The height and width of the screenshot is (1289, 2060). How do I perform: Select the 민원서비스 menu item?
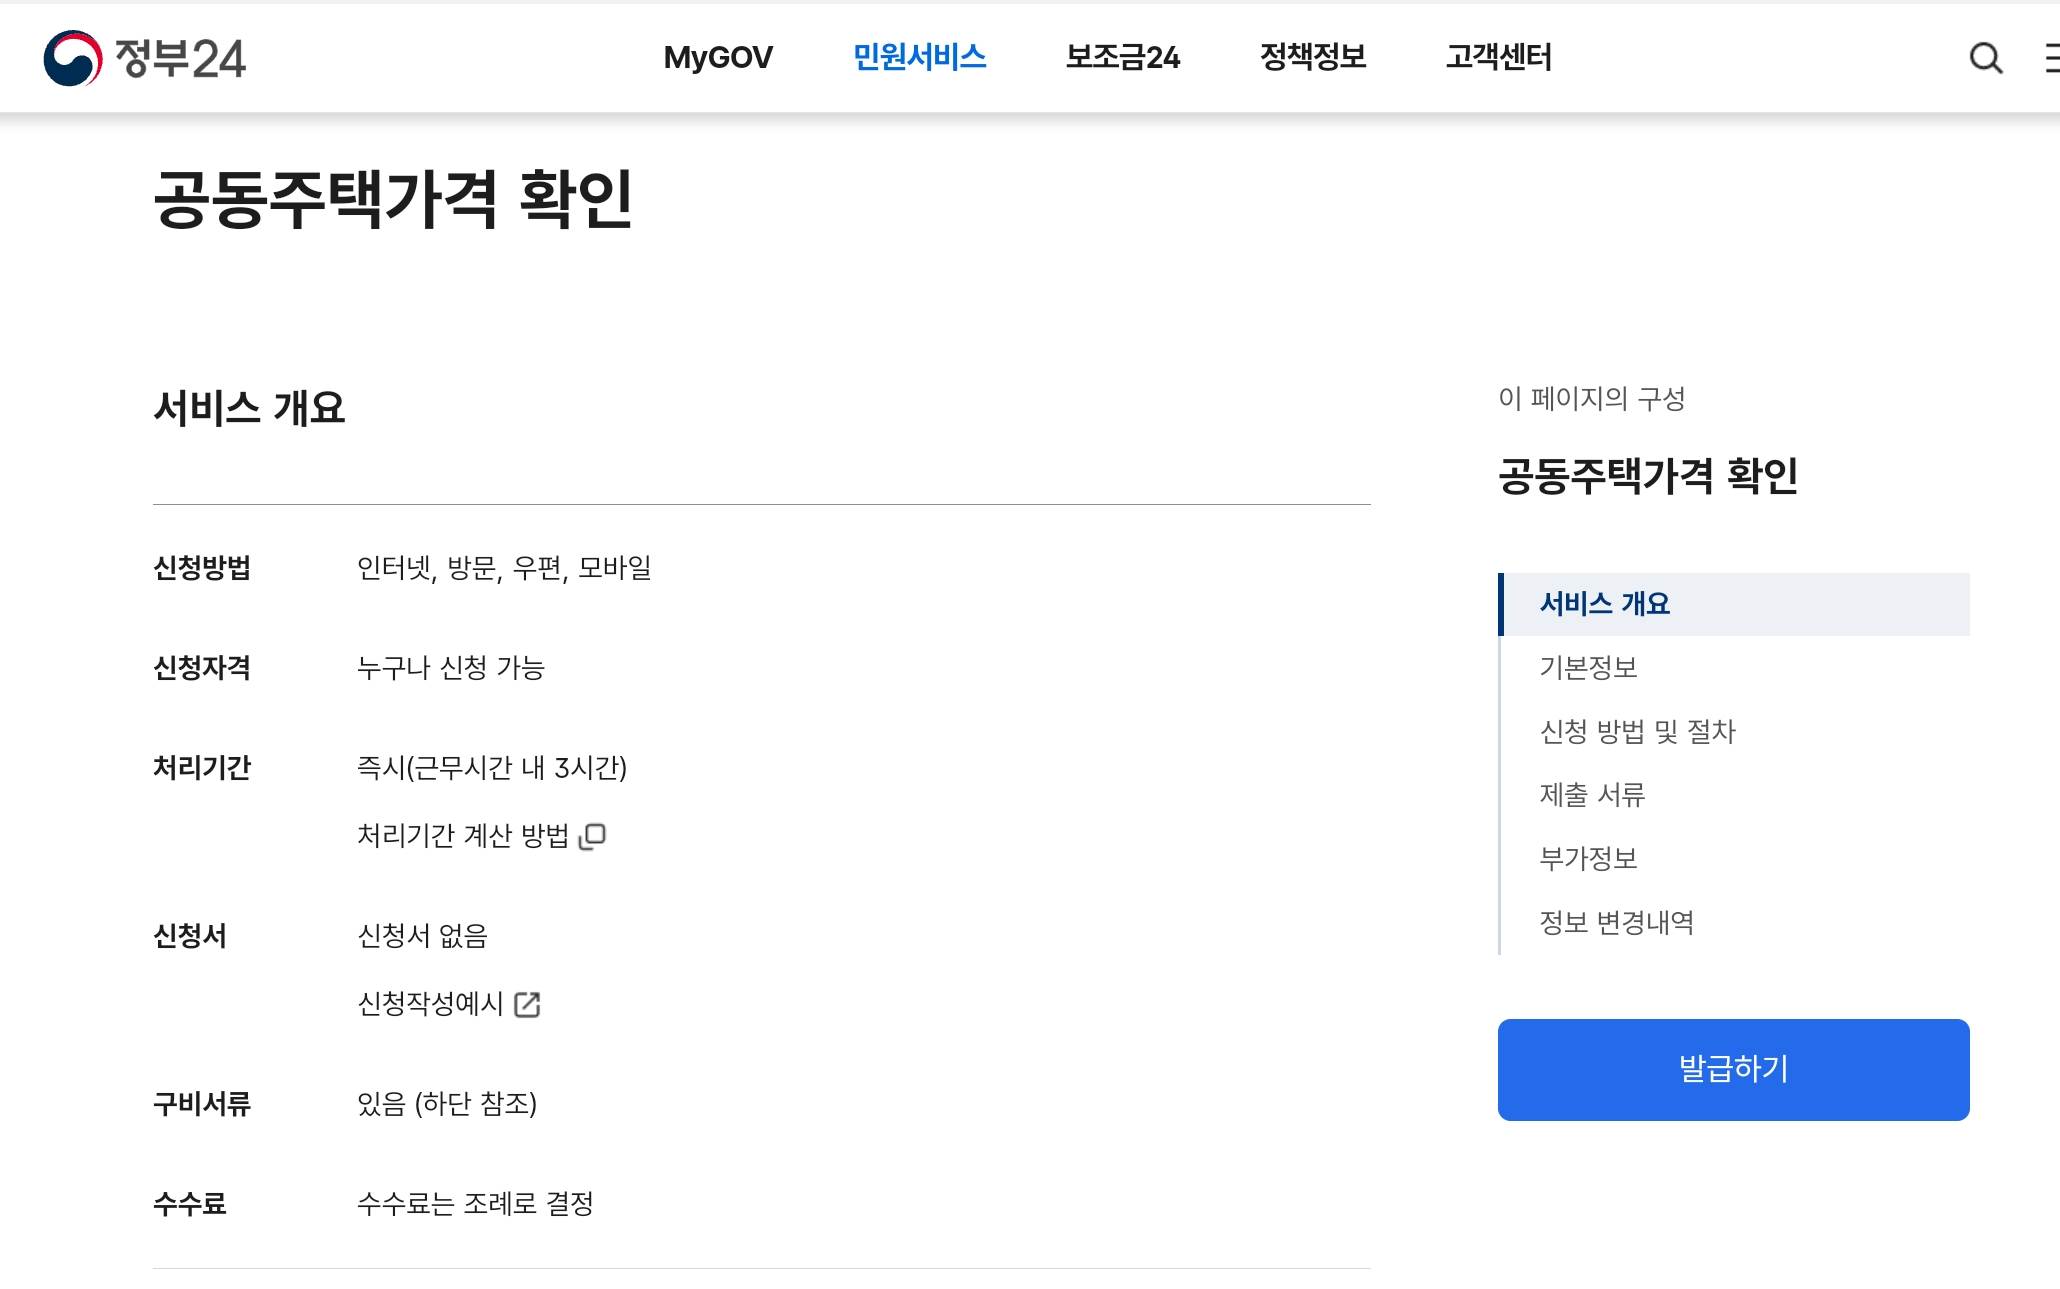(919, 58)
